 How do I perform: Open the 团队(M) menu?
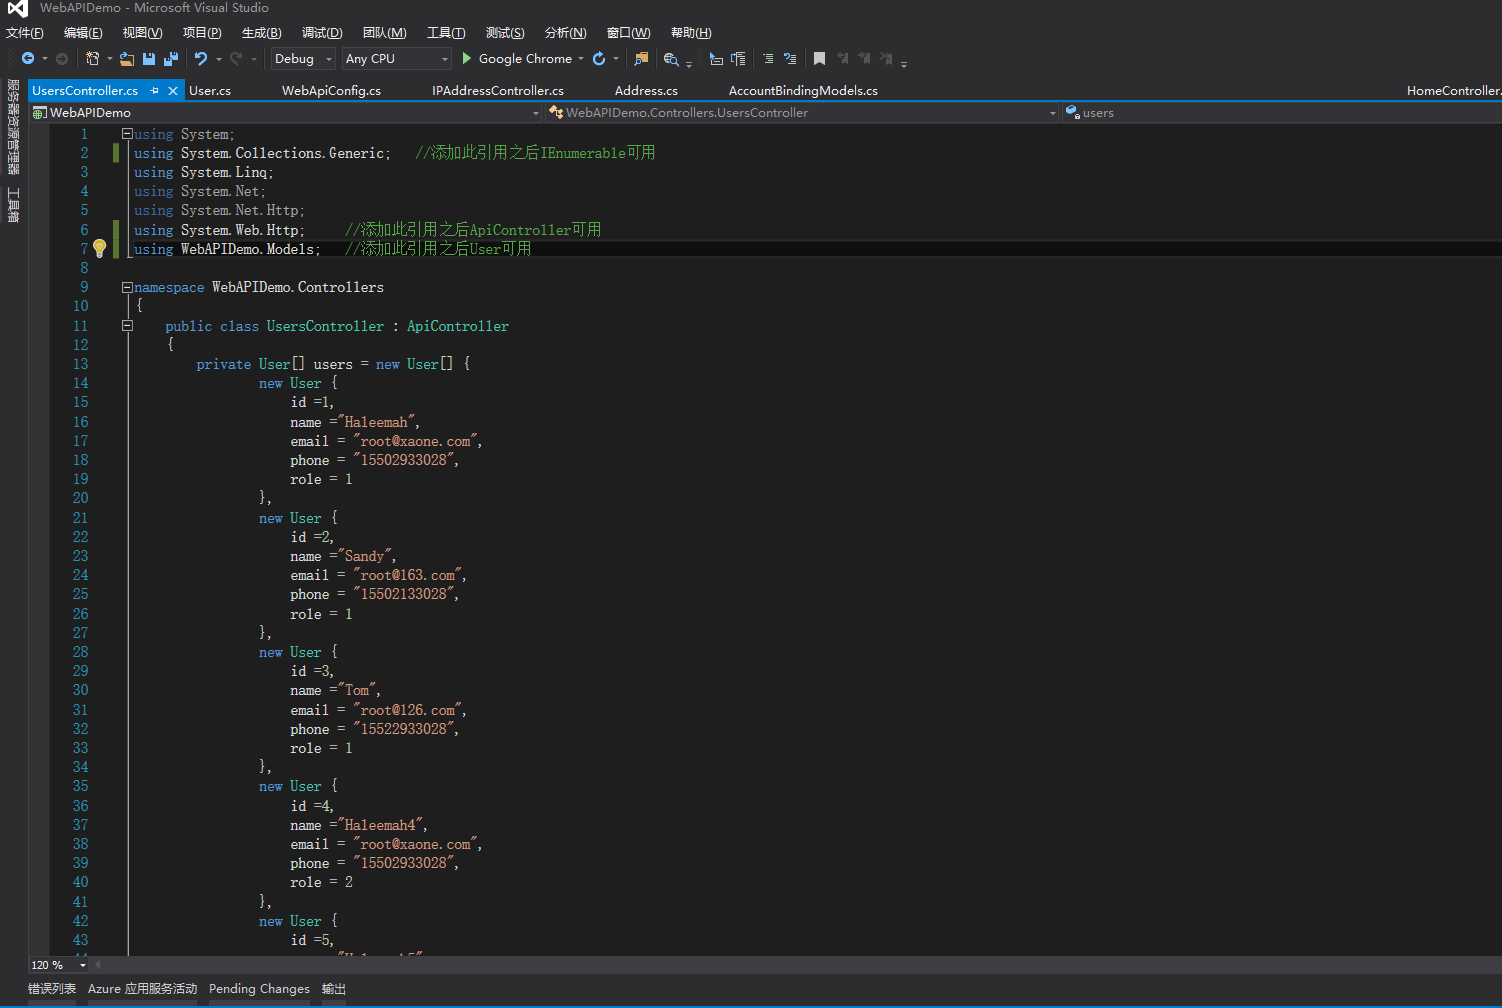(x=385, y=33)
